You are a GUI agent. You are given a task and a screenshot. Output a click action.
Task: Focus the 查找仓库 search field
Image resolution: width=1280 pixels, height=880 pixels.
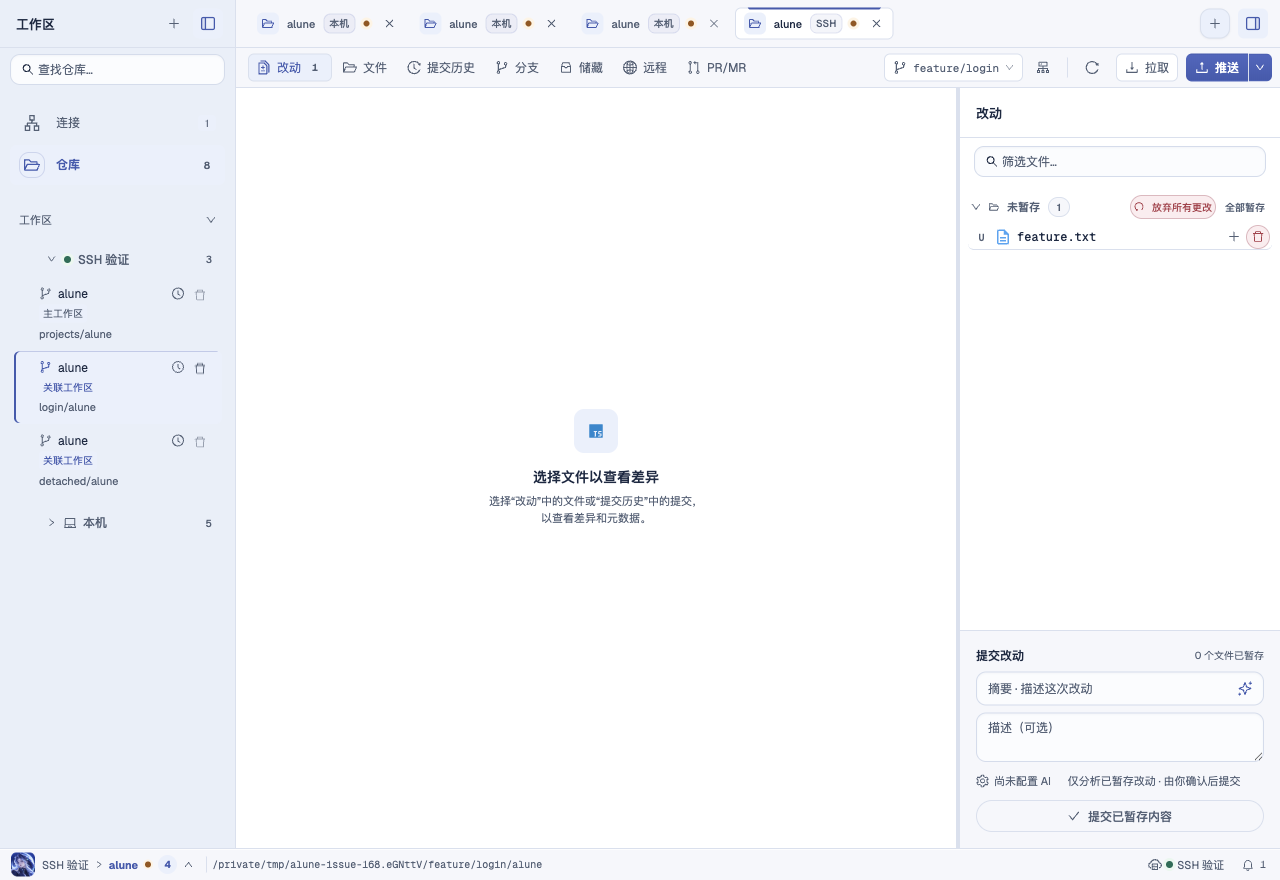click(x=117, y=69)
